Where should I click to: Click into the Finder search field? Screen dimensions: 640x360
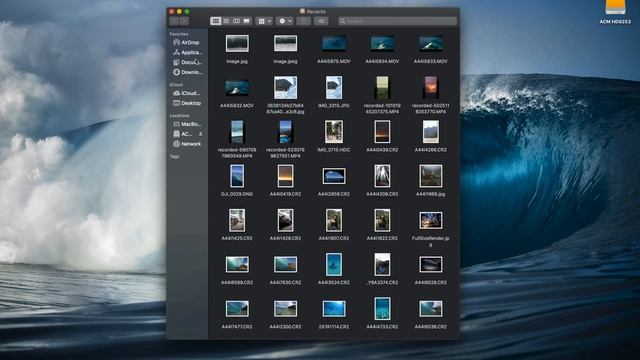(x=397, y=21)
